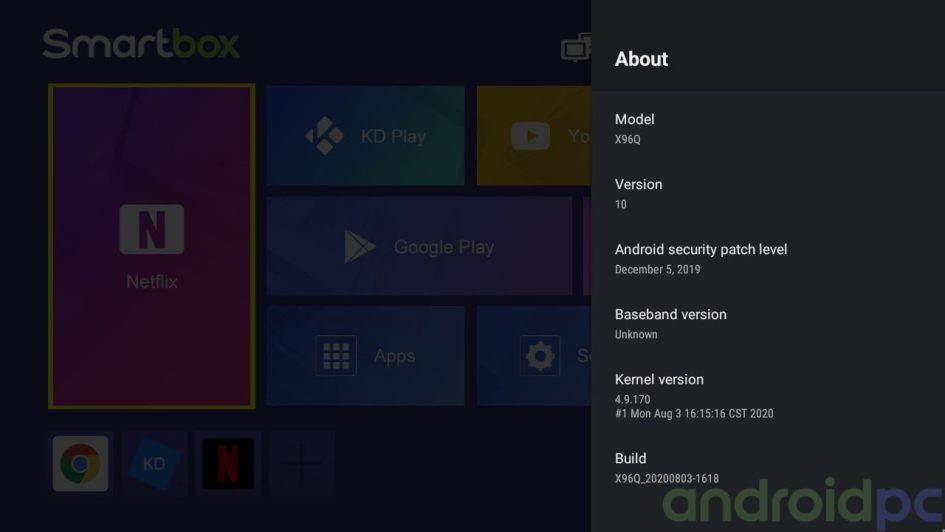Launch Chrome from the shortcut row
Image resolution: width=945 pixels, height=532 pixels.
[x=80, y=463]
